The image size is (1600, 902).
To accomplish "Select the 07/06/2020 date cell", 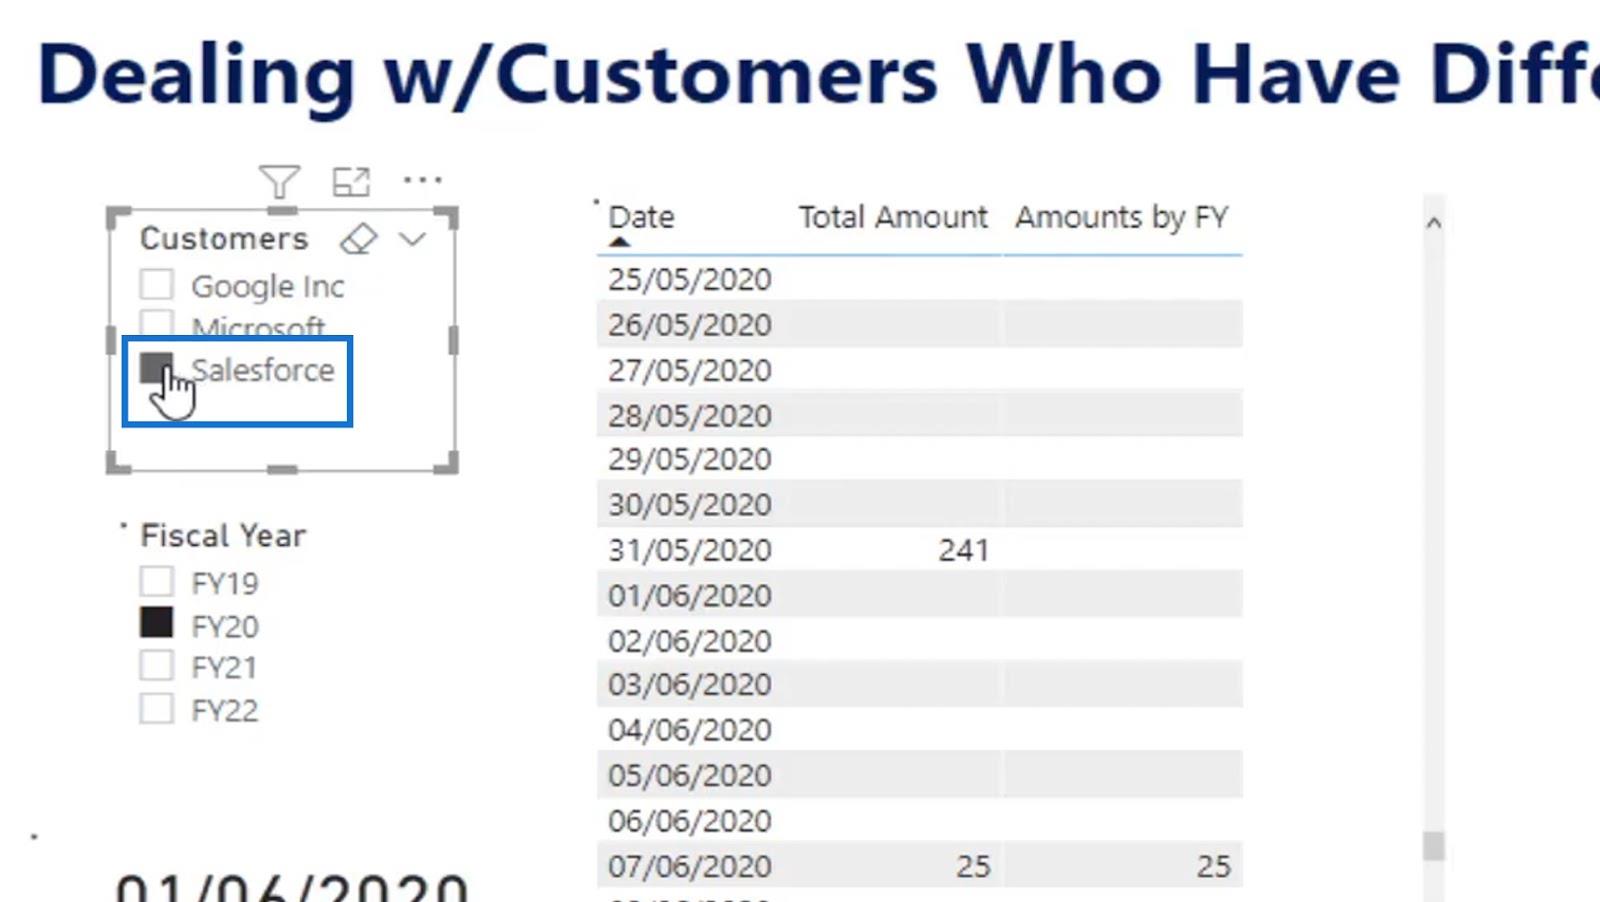I will [x=689, y=866].
